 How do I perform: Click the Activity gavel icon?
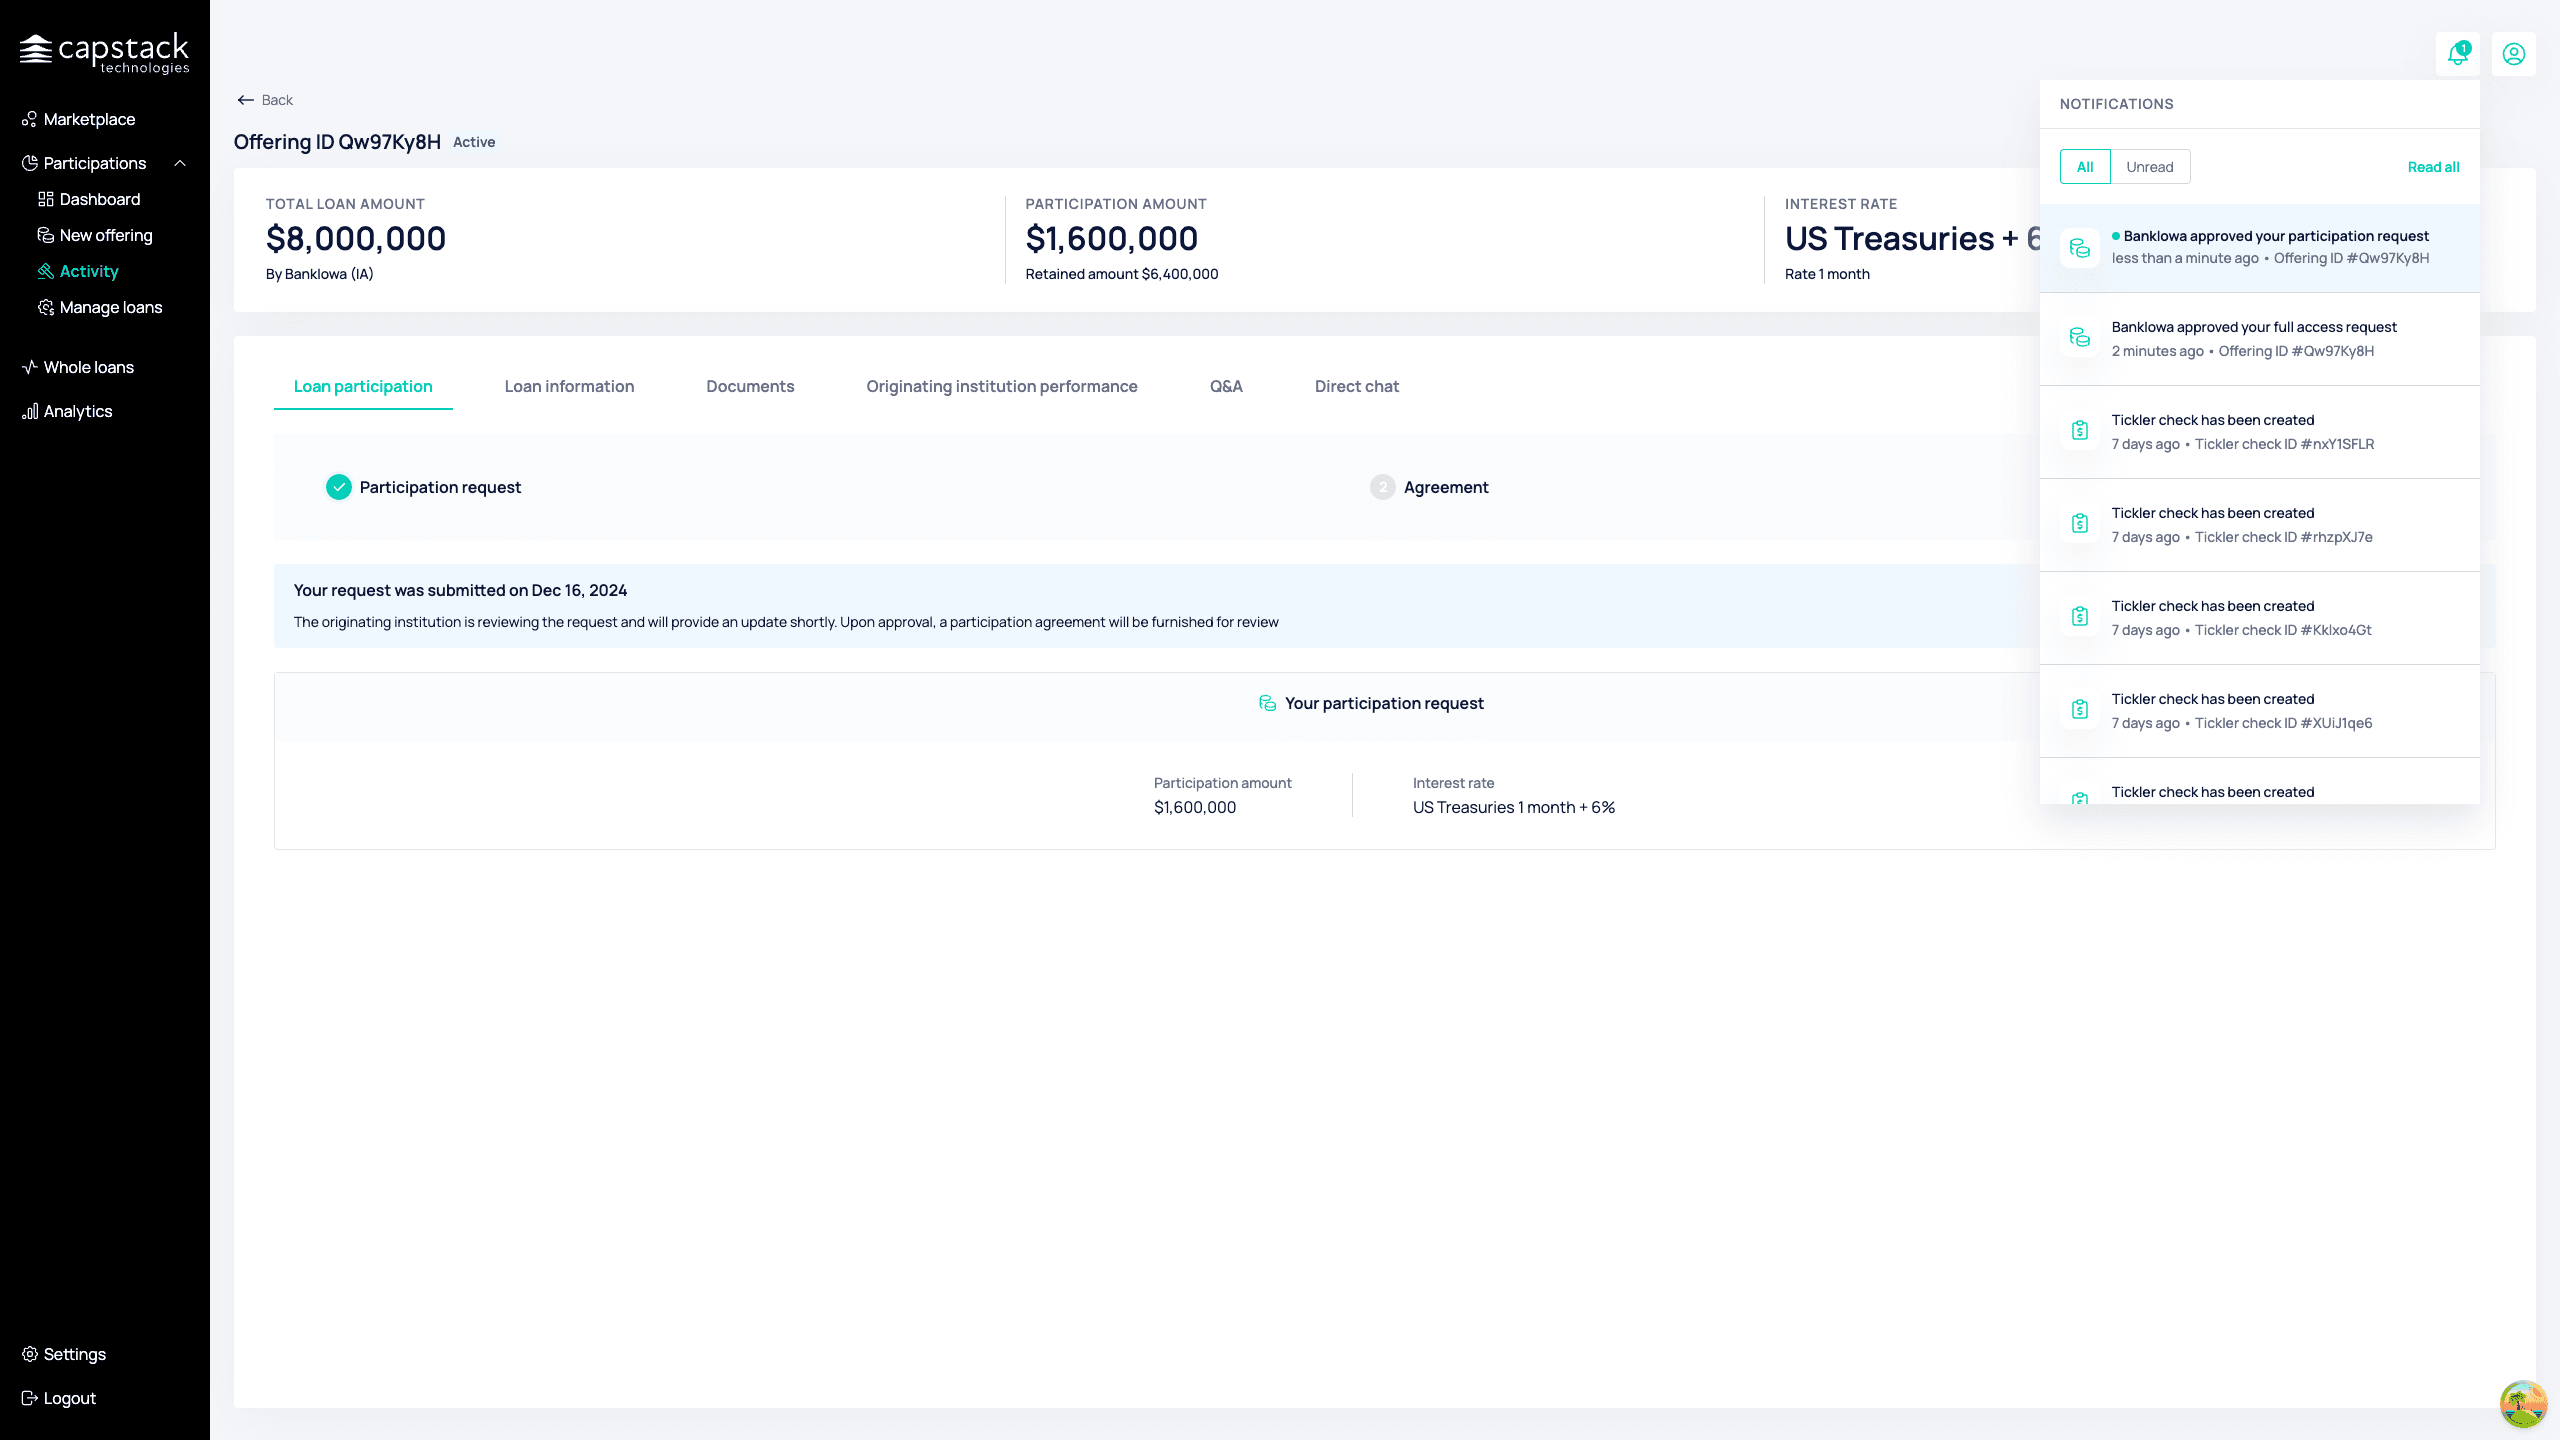point(46,271)
